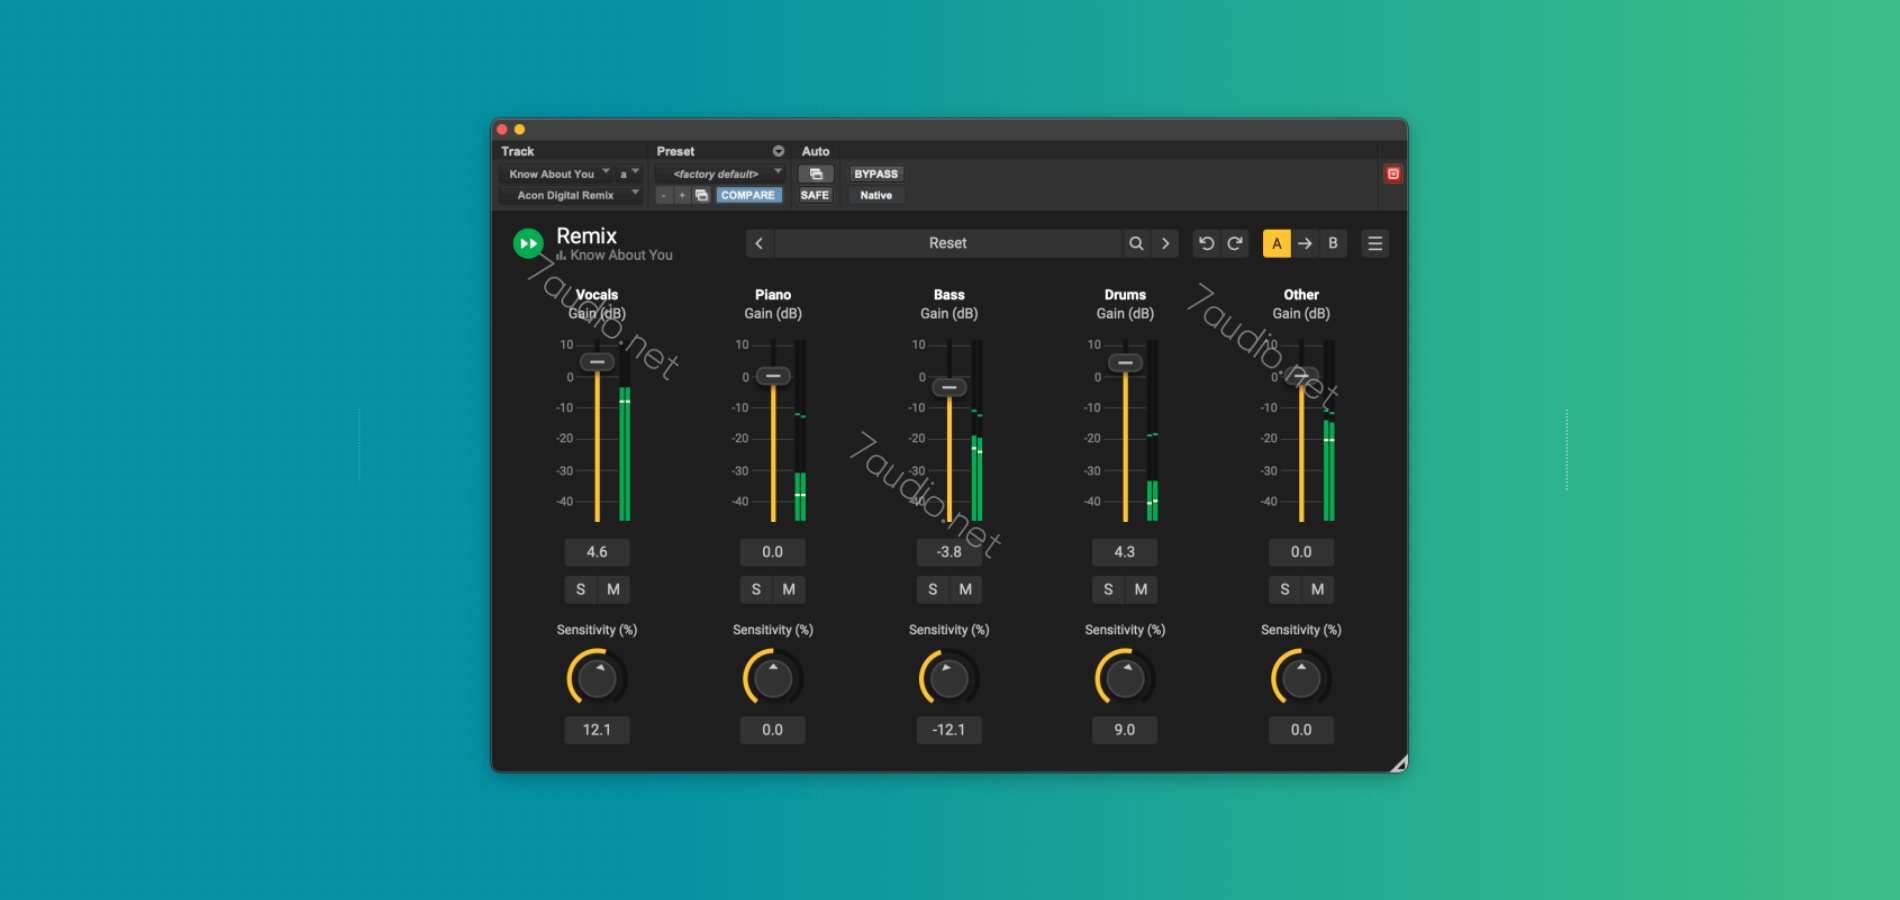Viewport: 1900px width, 900px height.
Task: Click the Other gain value field
Action: click(1301, 552)
